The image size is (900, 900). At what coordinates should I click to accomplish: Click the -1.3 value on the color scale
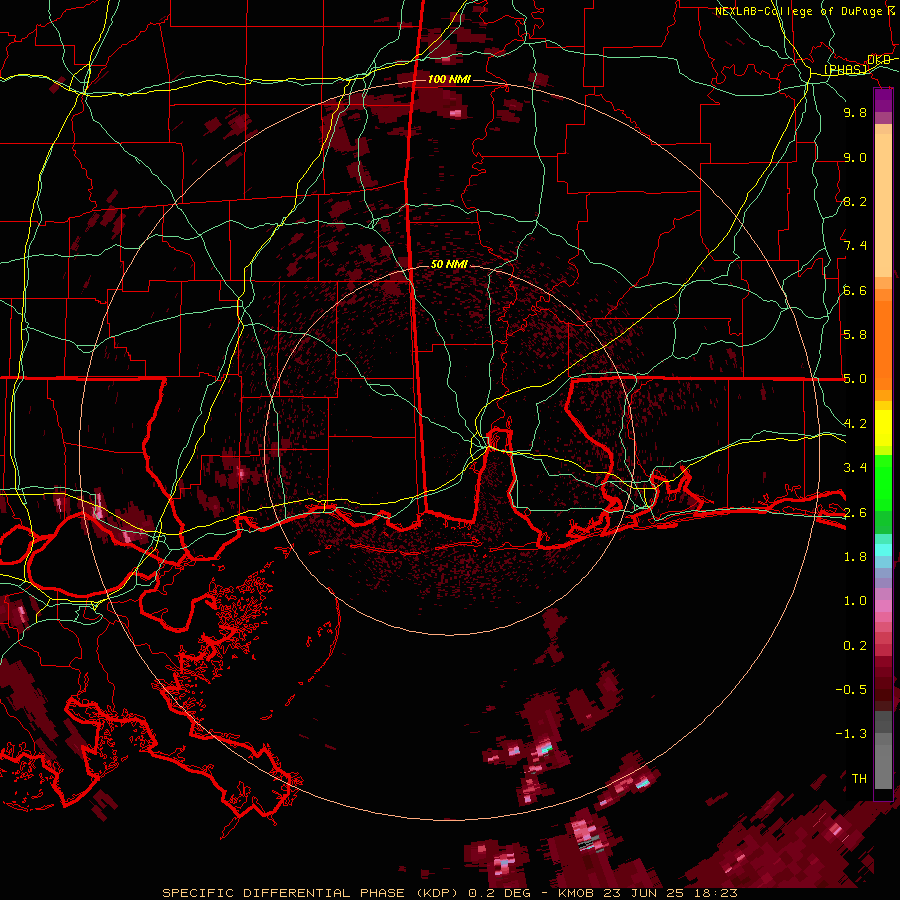pyautogui.click(x=851, y=734)
